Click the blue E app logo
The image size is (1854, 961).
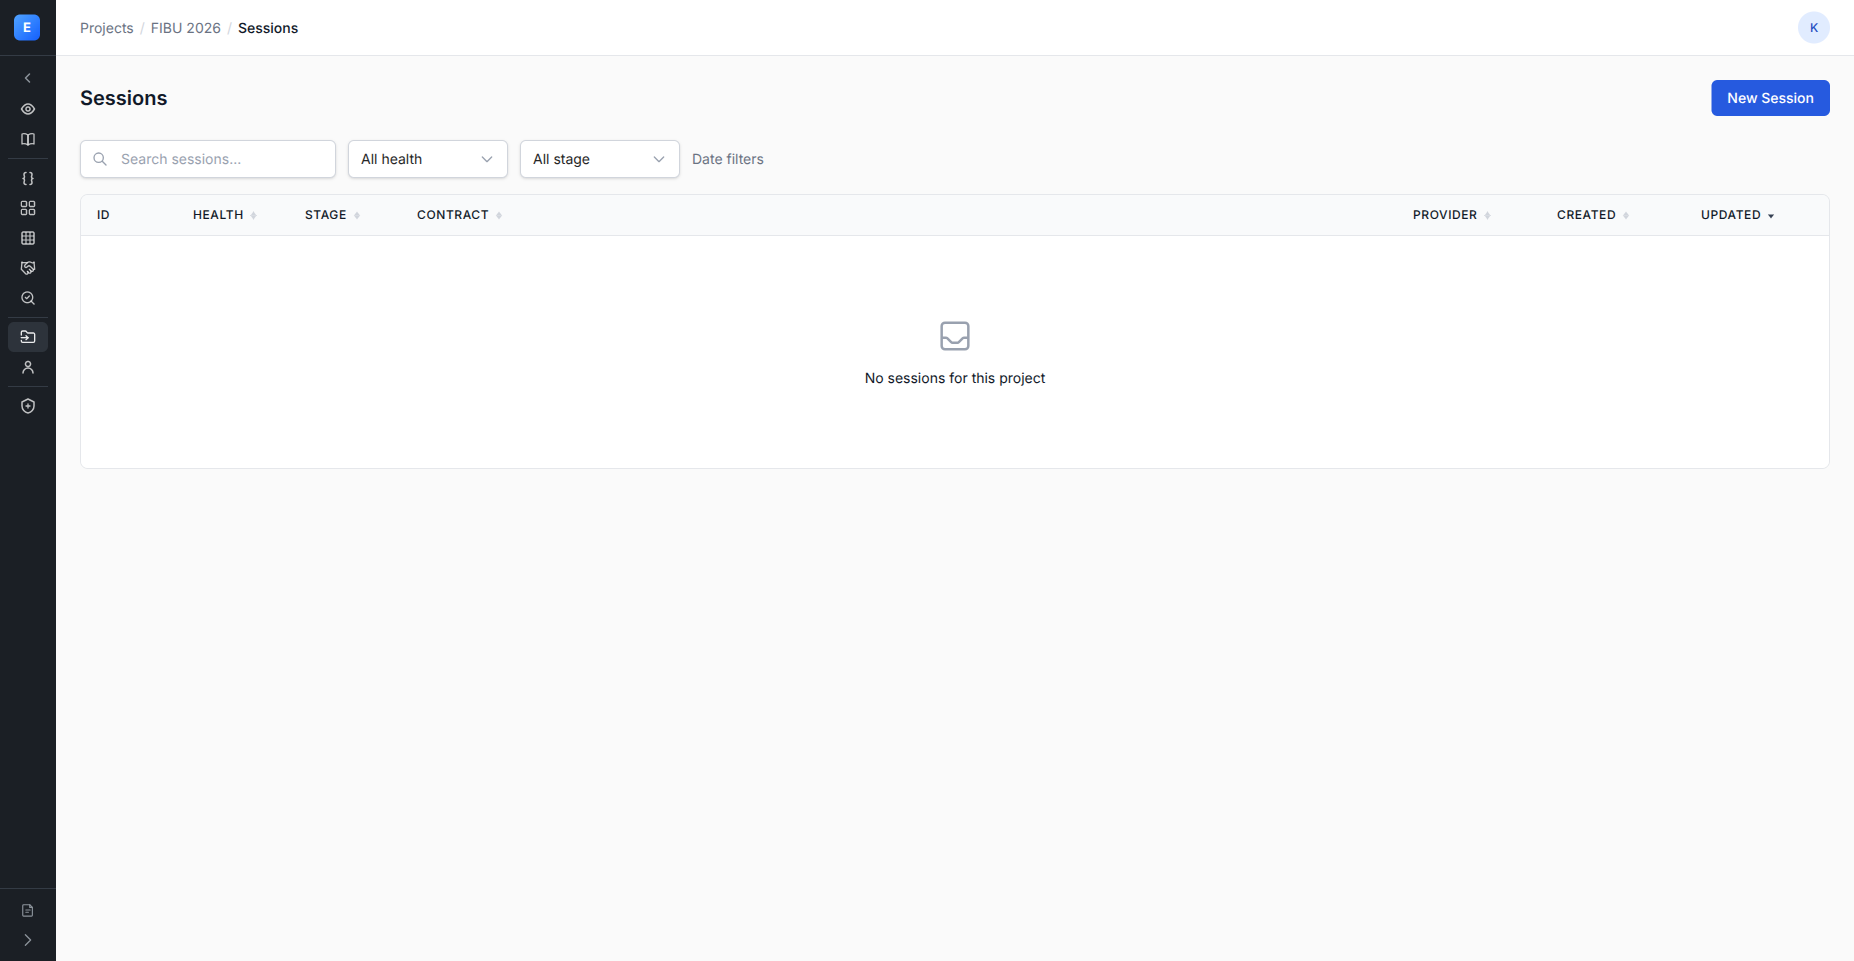coord(27,27)
